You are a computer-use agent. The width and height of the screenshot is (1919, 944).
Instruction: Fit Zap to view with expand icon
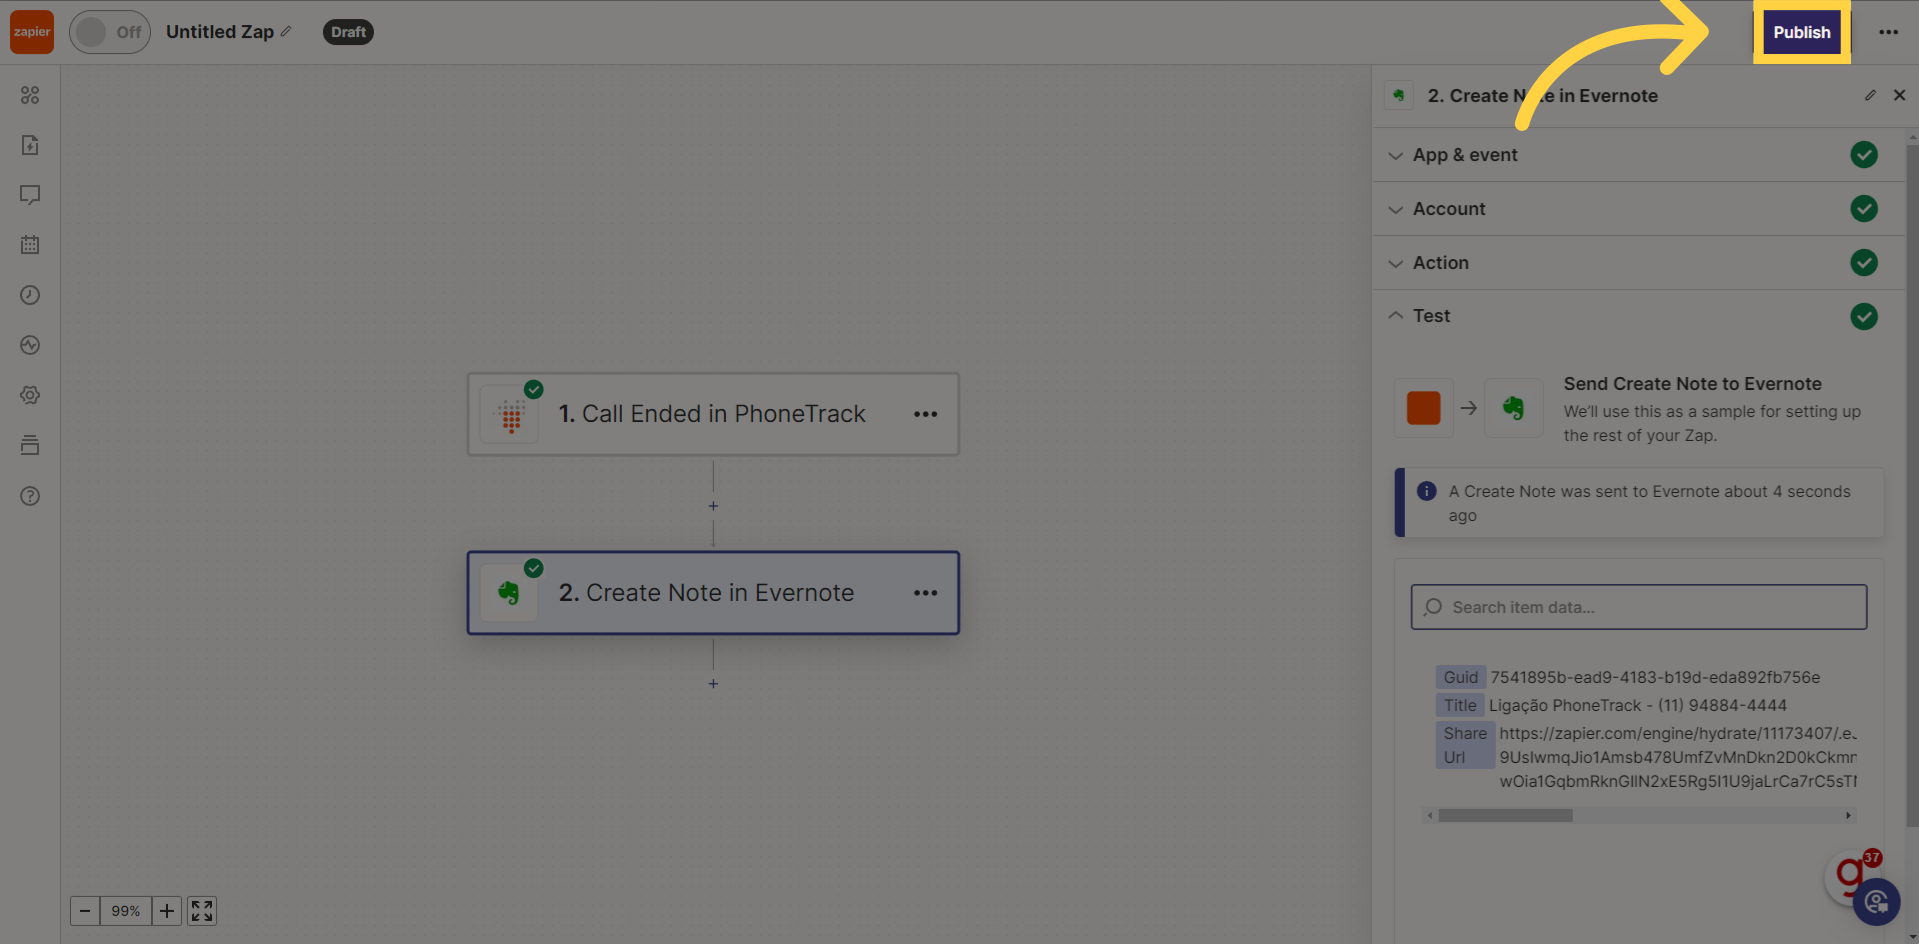pos(202,911)
